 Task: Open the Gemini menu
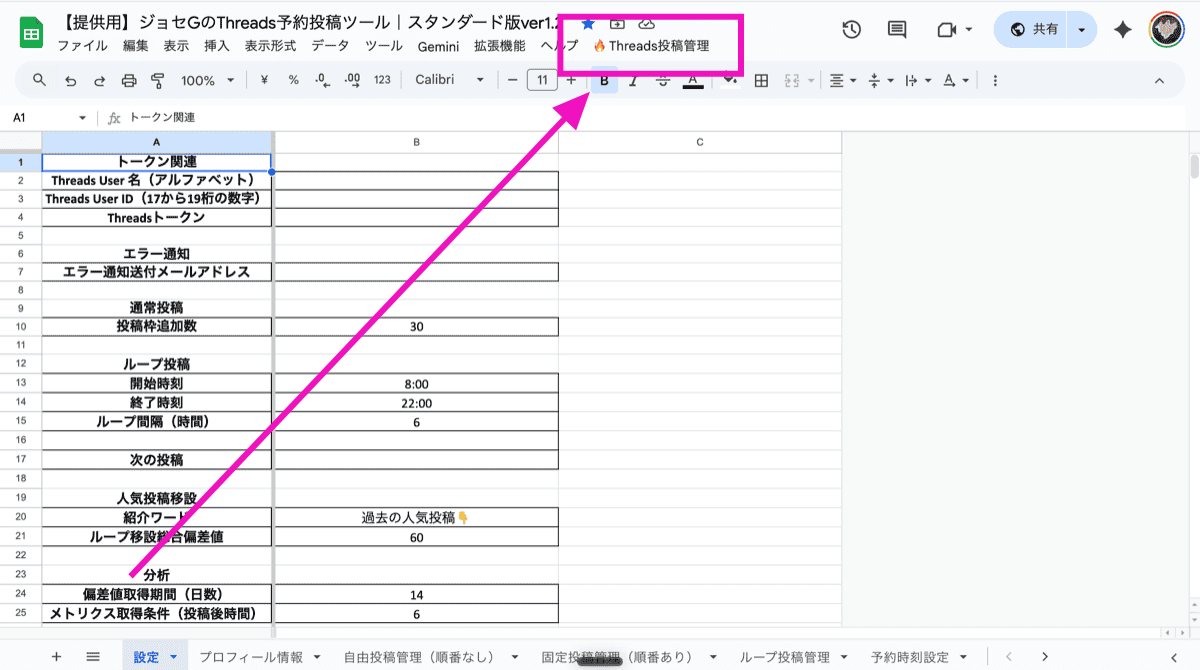438,46
